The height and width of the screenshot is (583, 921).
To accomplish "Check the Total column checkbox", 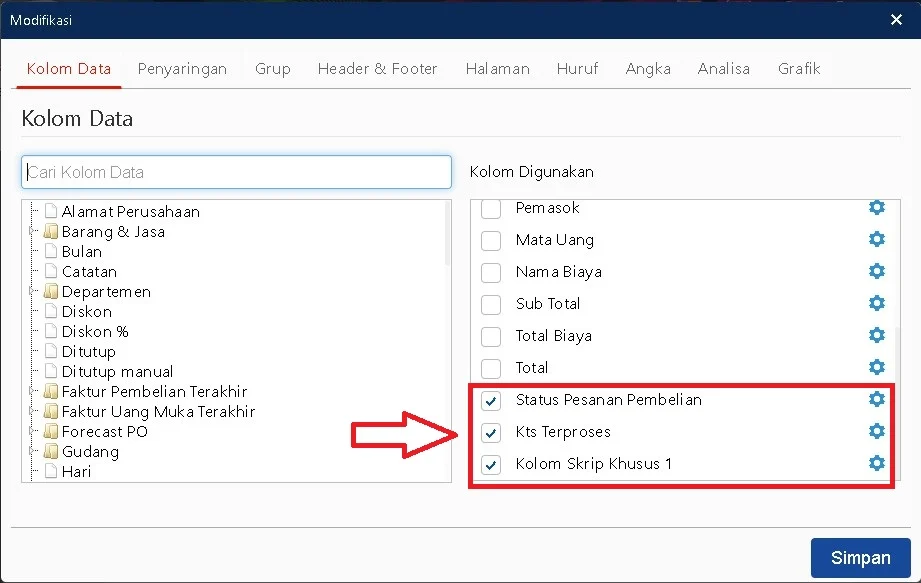I will (x=491, y=368).
